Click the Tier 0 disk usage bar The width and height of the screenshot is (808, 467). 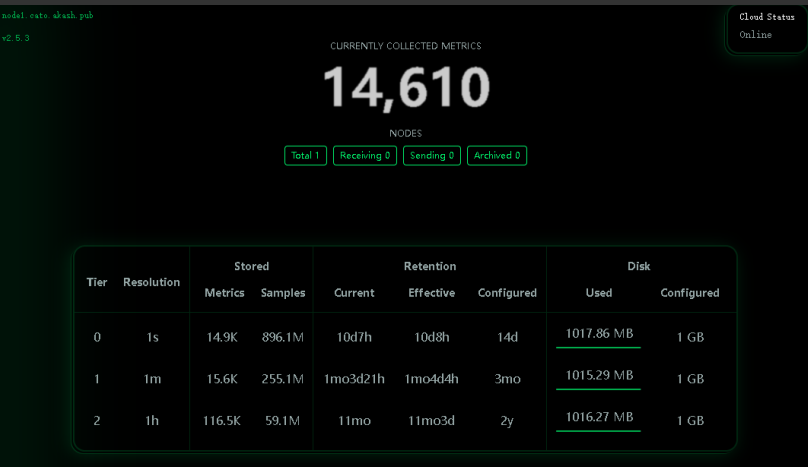click(x=598, y=347)
